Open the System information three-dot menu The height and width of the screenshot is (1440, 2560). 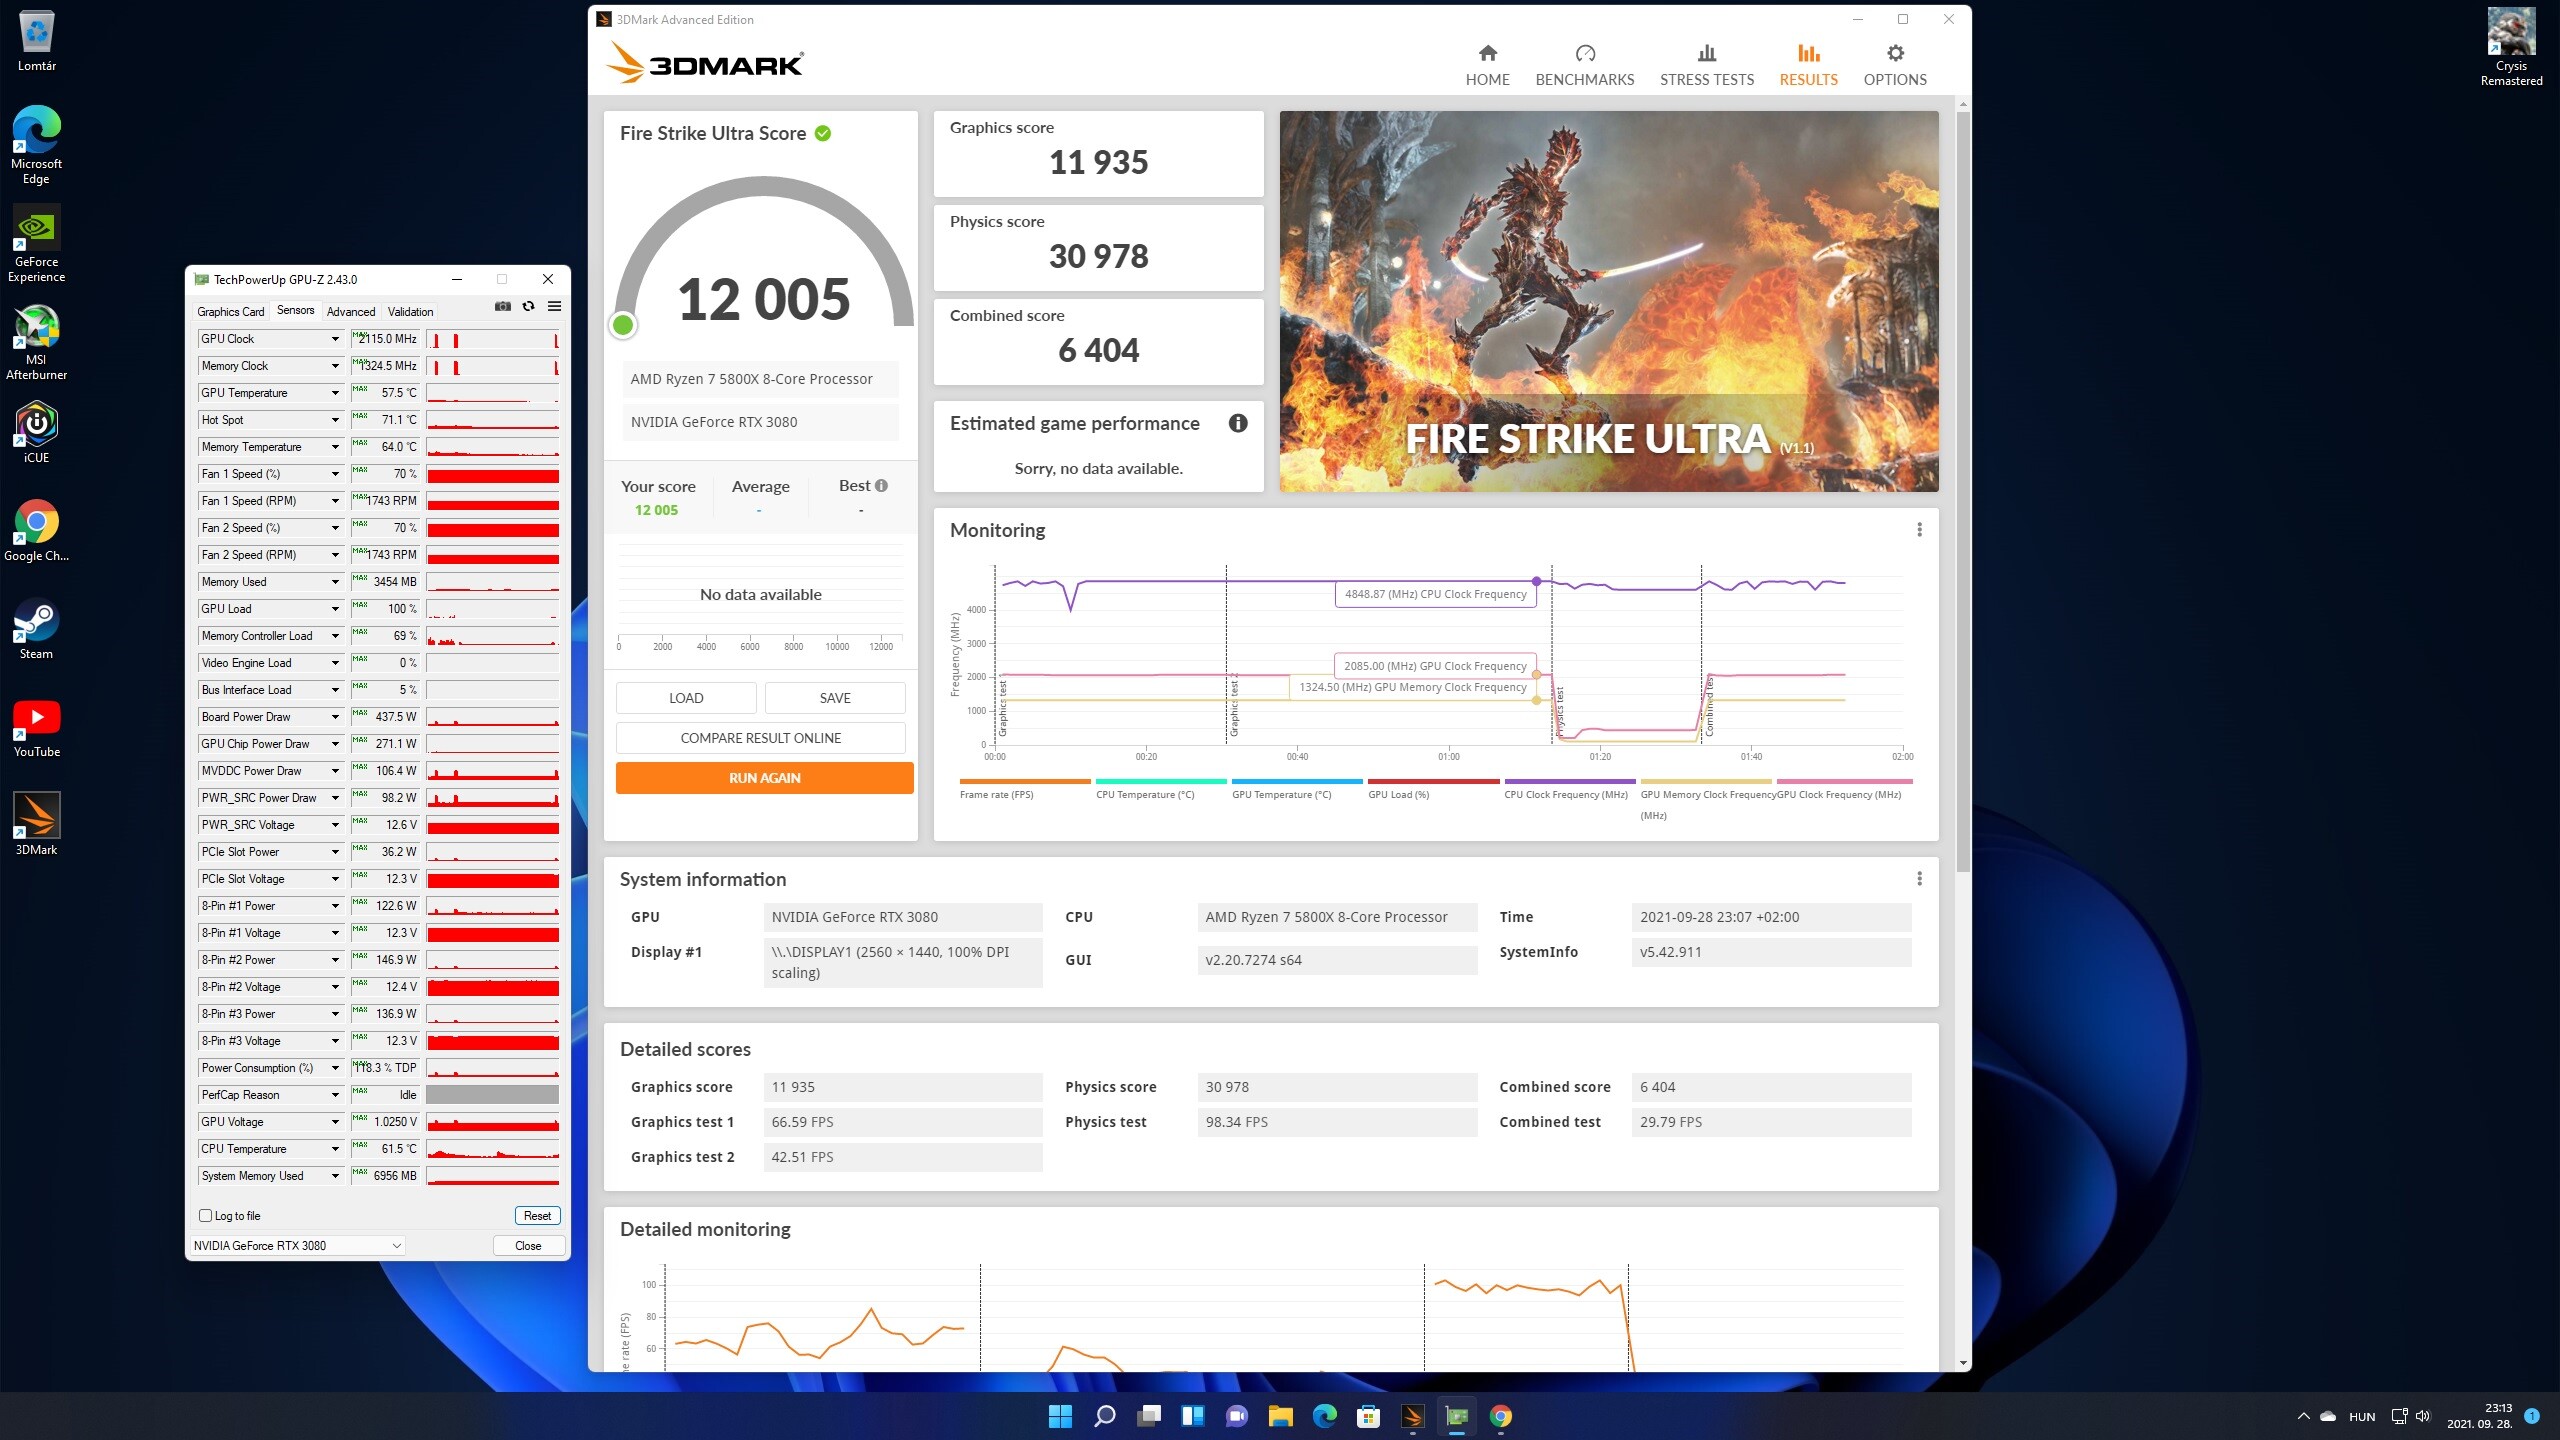pyautogui.click(x=1919, y=879)
